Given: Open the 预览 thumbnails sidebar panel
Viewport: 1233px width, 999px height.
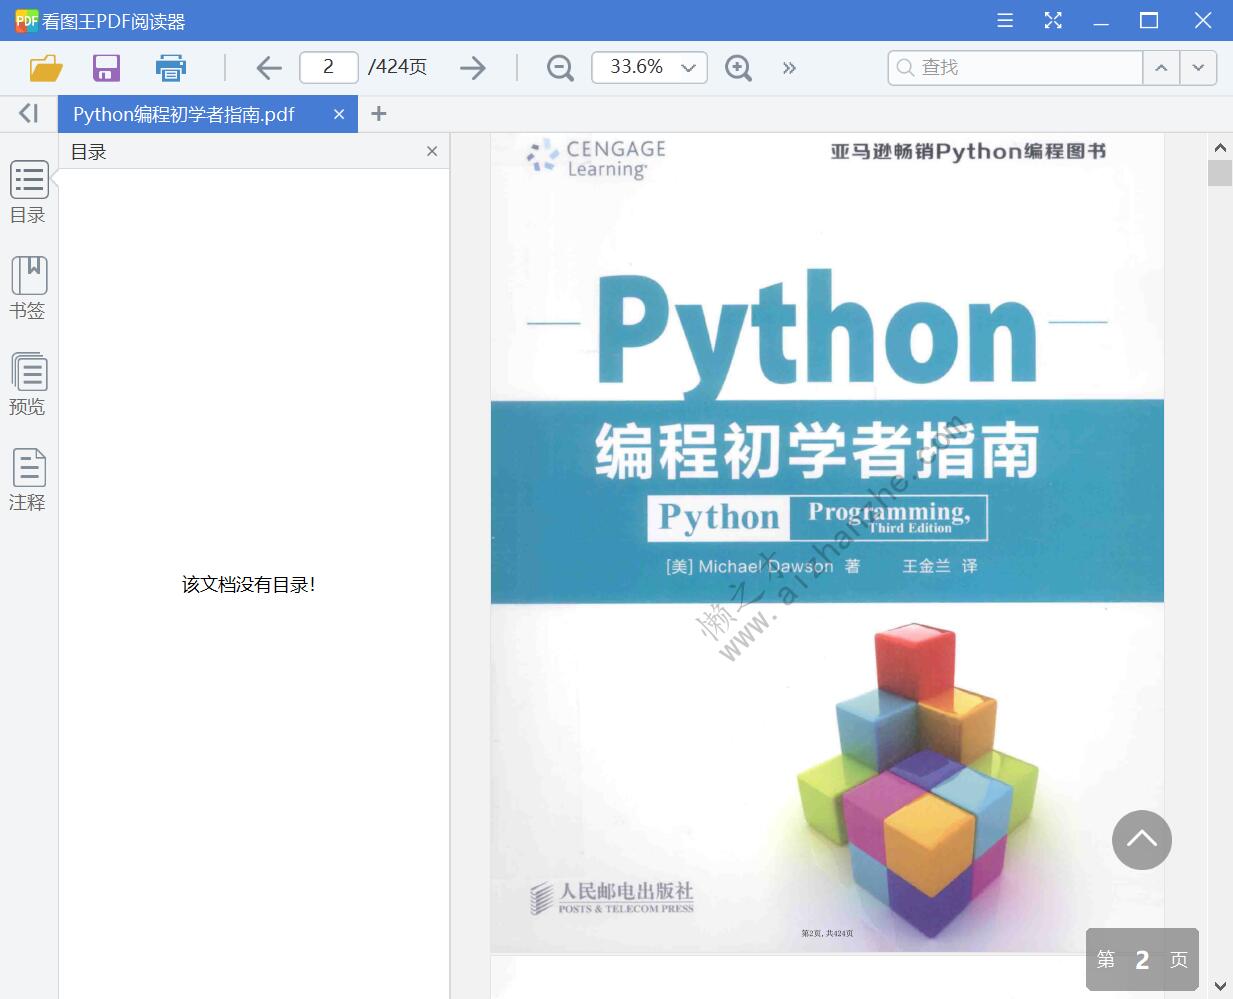Looking at the screenshot, I should (x=28, y=384).
